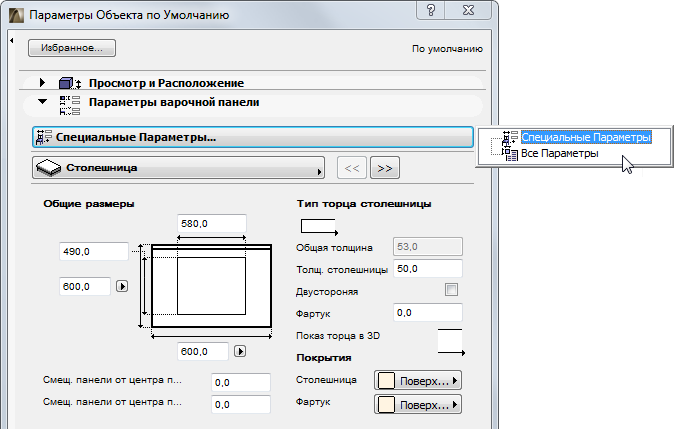Screen dimensions: 674x429
Task: Click the Все Параметры menu icon
Action: tap(510, 153)
